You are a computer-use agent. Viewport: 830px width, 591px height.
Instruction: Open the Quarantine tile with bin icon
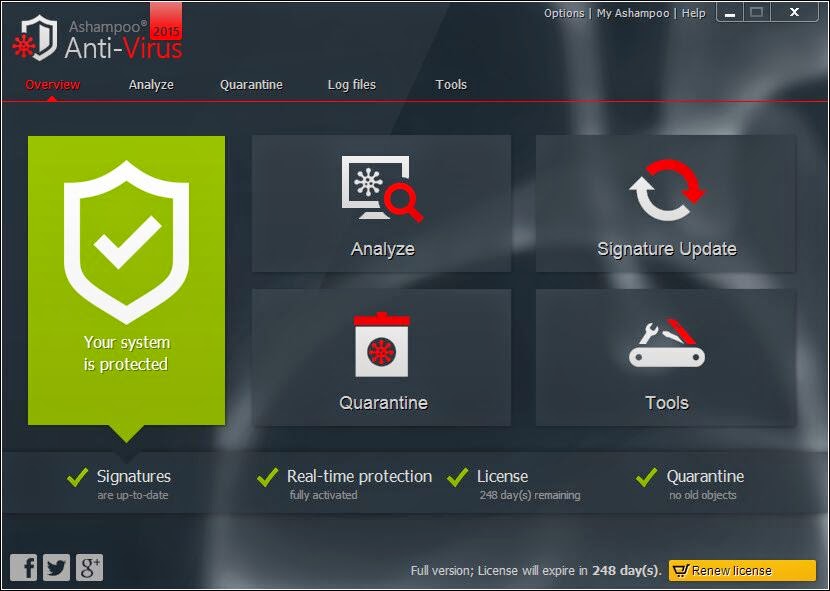click(381, 357)
